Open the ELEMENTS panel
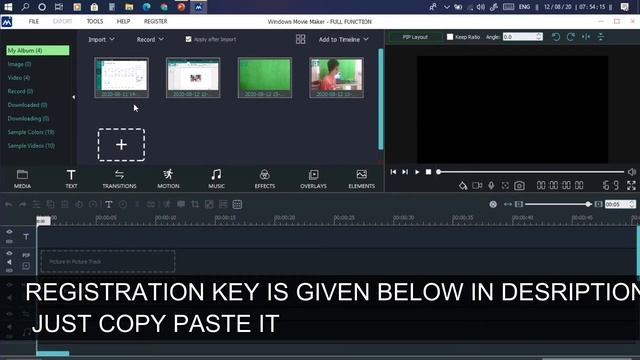 [x=361, y=179]
